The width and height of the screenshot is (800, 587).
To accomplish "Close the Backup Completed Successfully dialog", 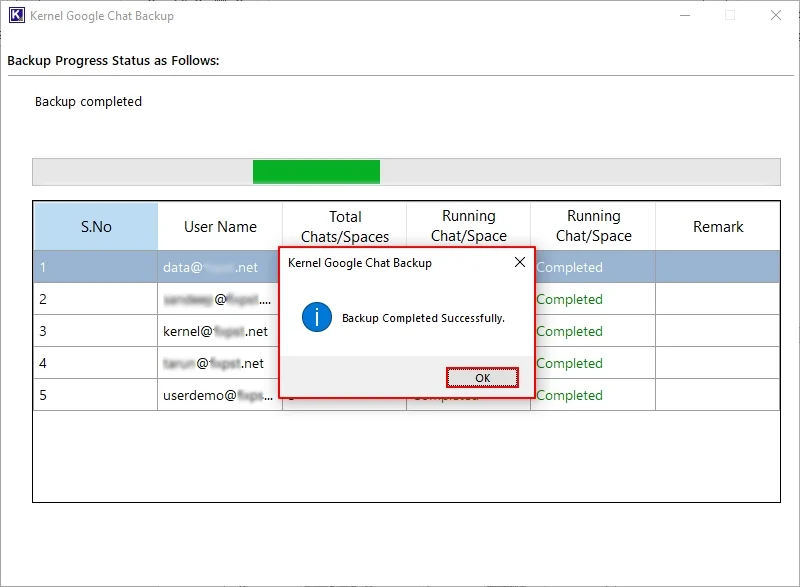I will point(483,377).
